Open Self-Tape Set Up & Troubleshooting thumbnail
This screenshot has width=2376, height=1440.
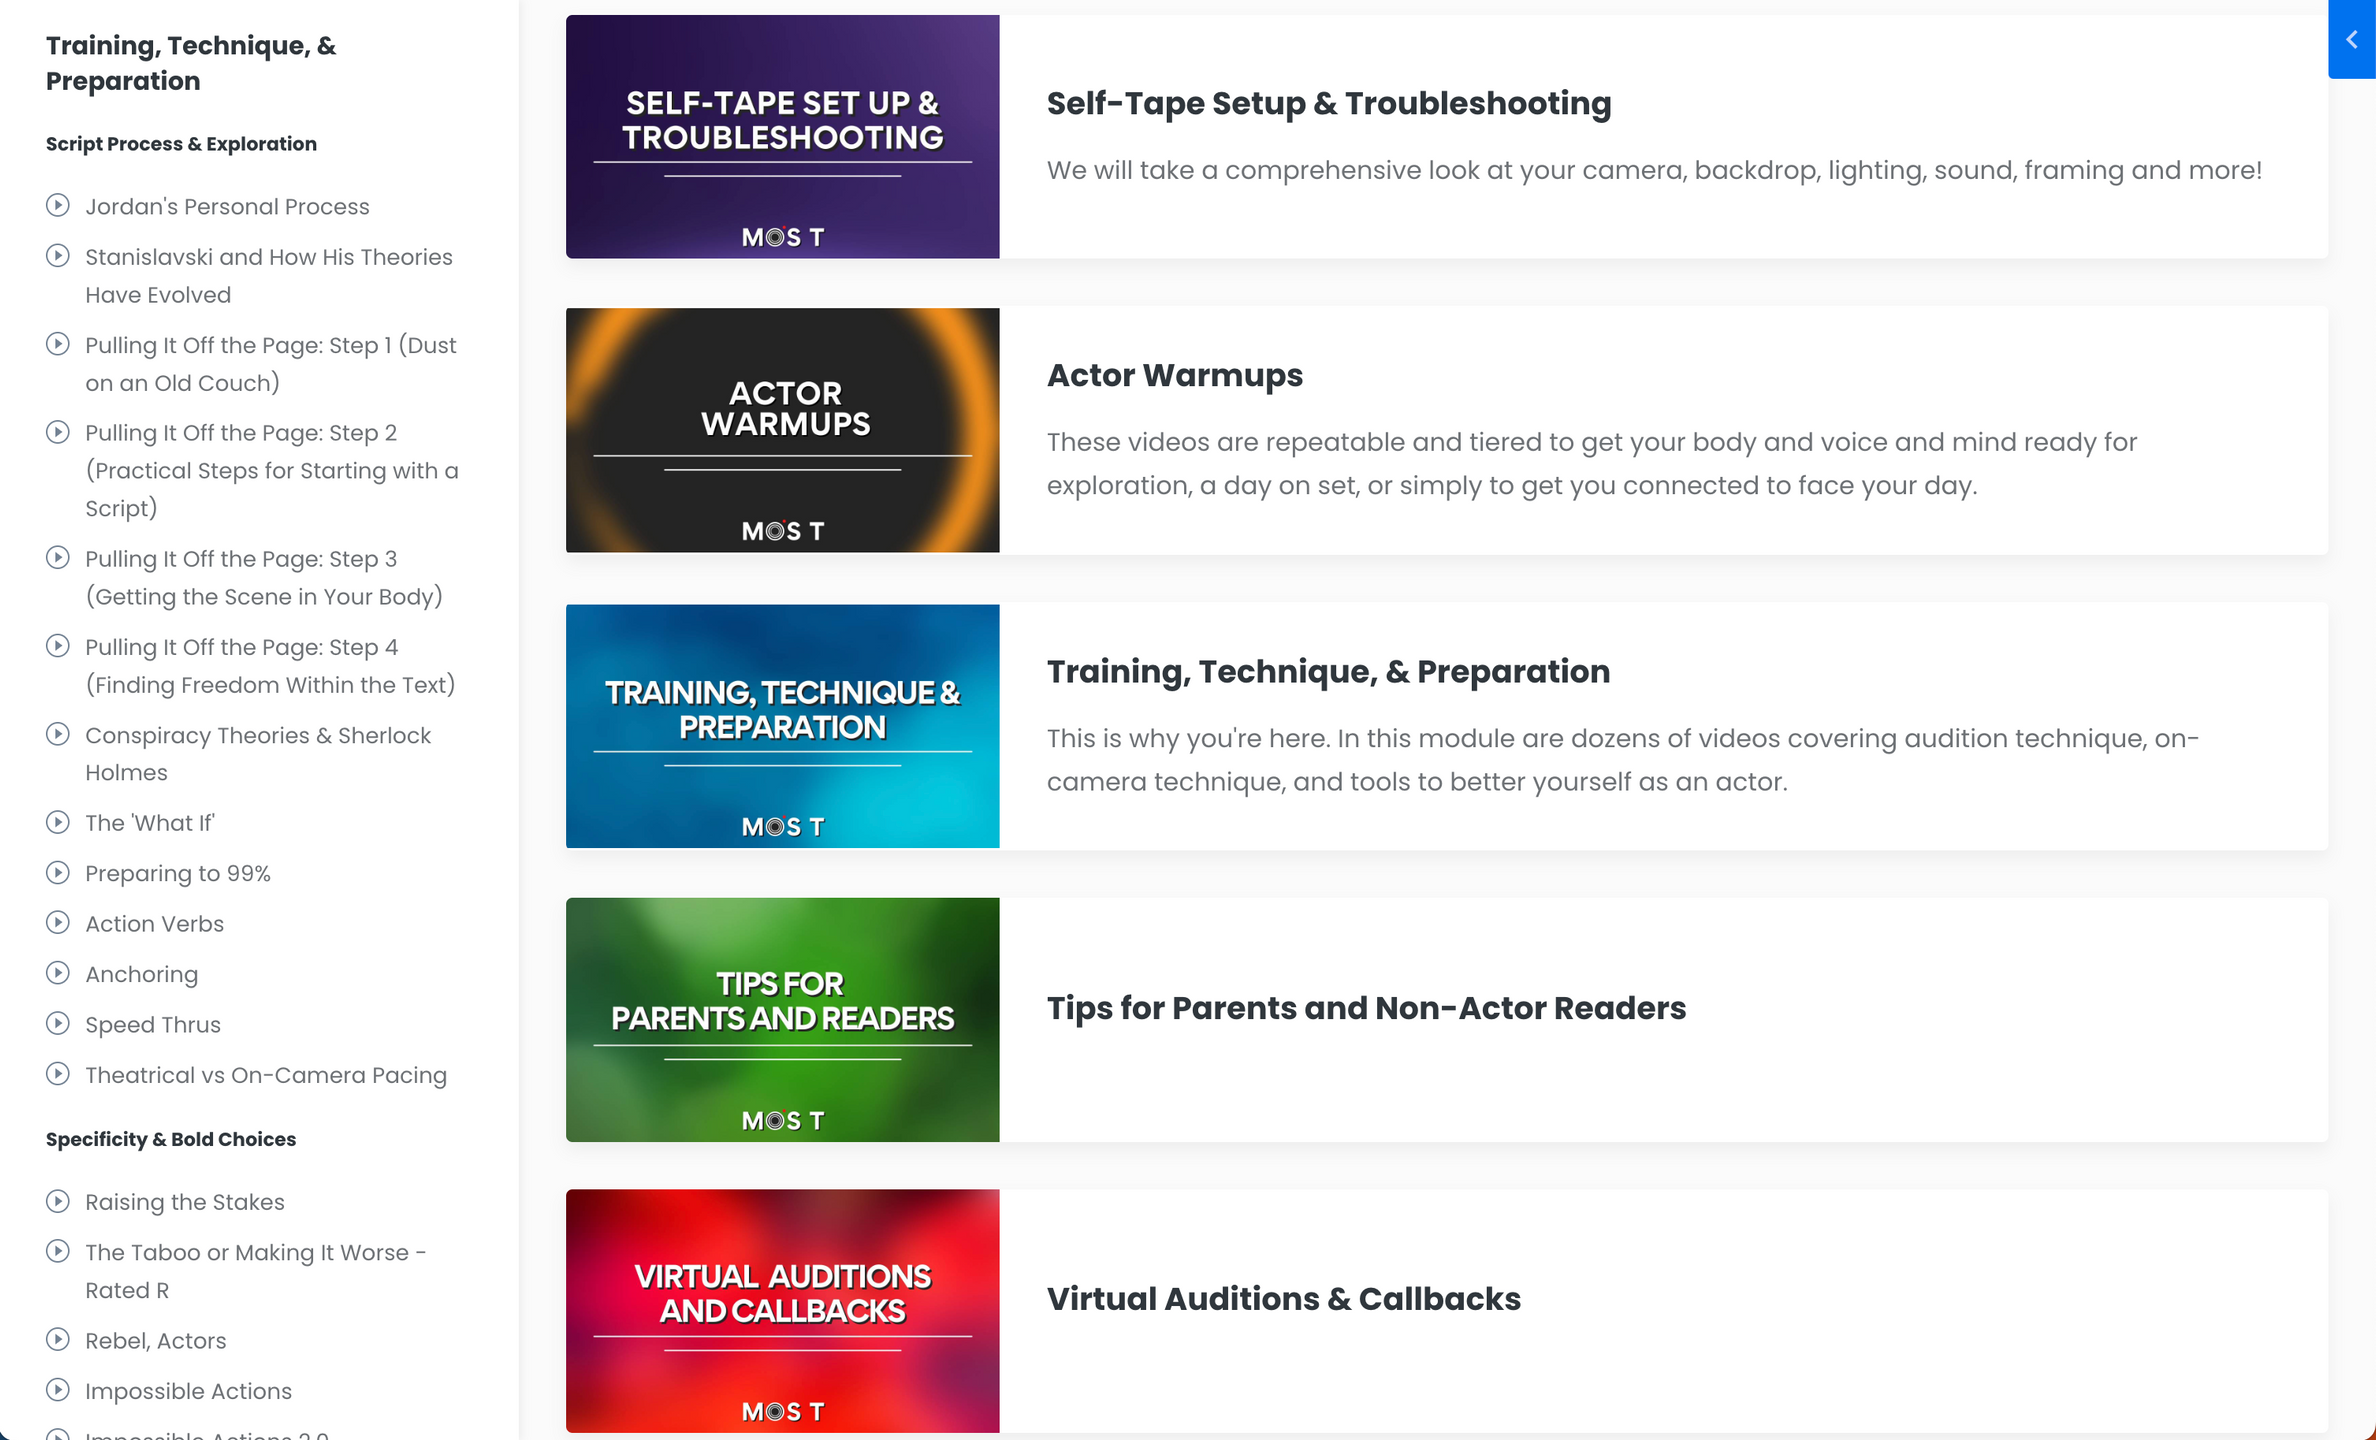pyautogui.click(x=782, y=137)
